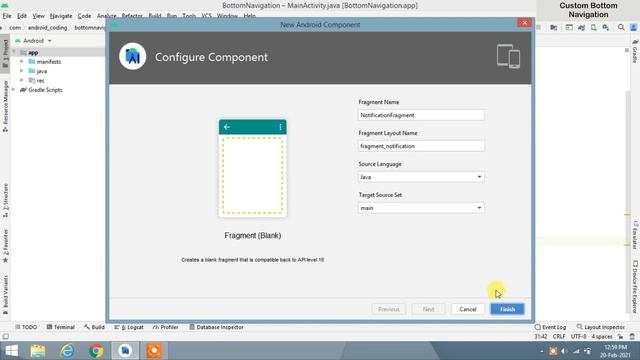
Task: Expand the res folder
Action: point(22,80)
